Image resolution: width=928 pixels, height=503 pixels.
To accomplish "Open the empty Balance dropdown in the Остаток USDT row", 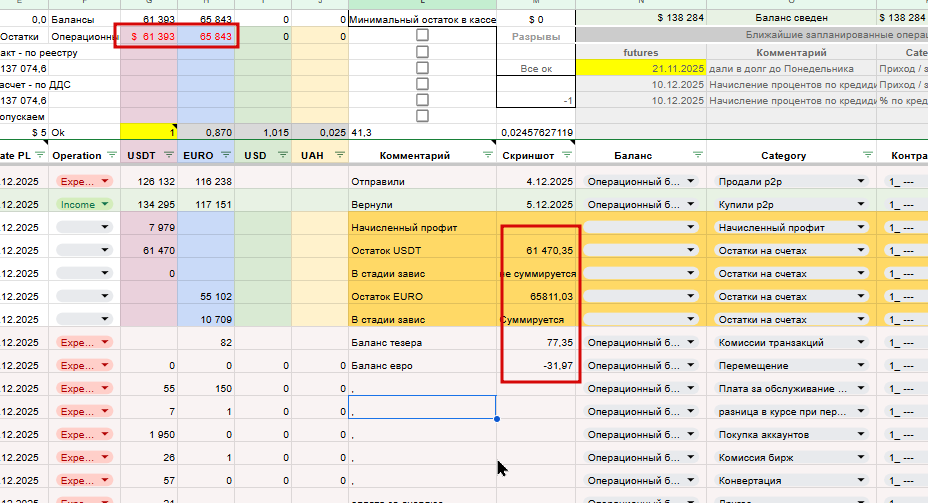I will tap(640, 250).
